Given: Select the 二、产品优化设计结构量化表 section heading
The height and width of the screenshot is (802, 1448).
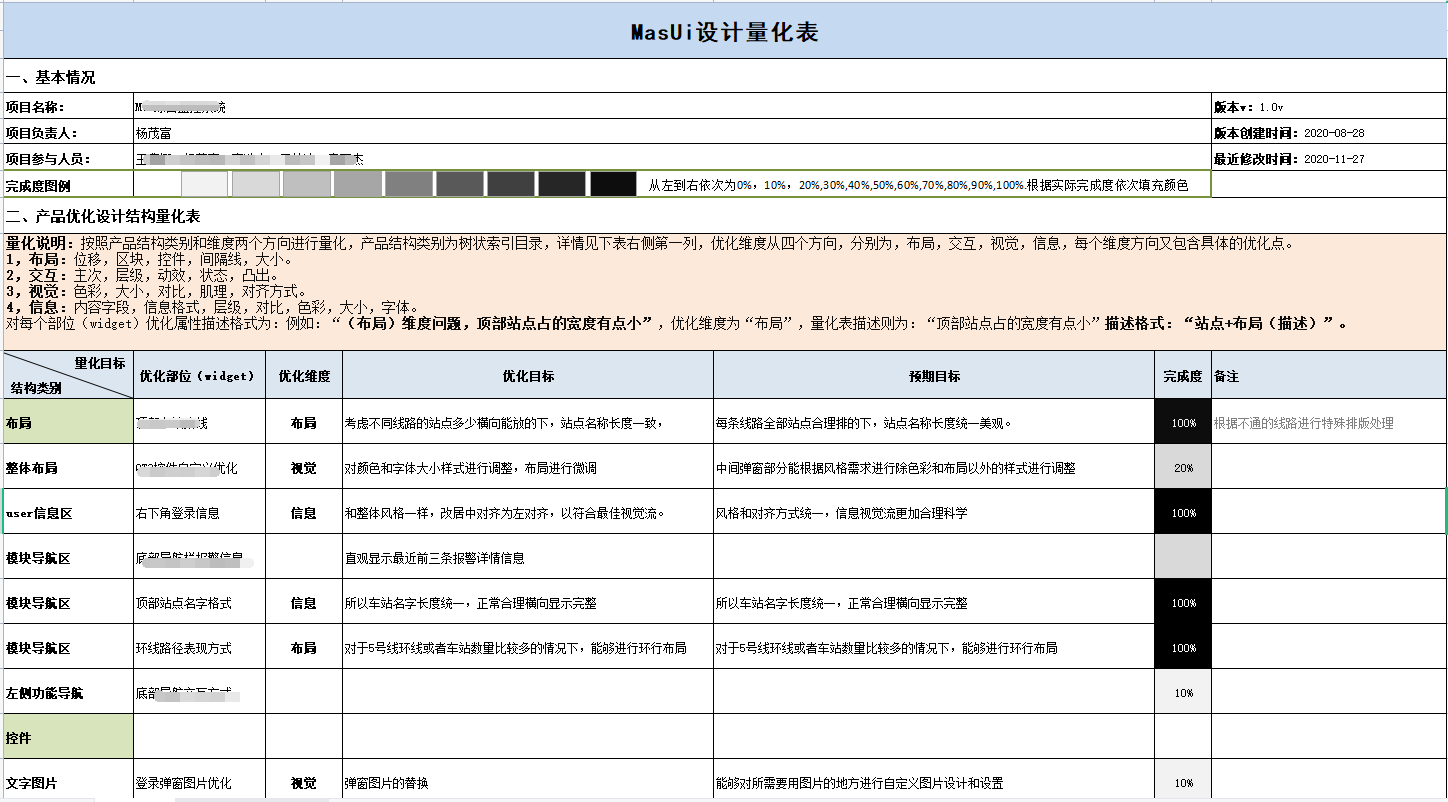Looking at the screenshot, I should click(104, 216).
